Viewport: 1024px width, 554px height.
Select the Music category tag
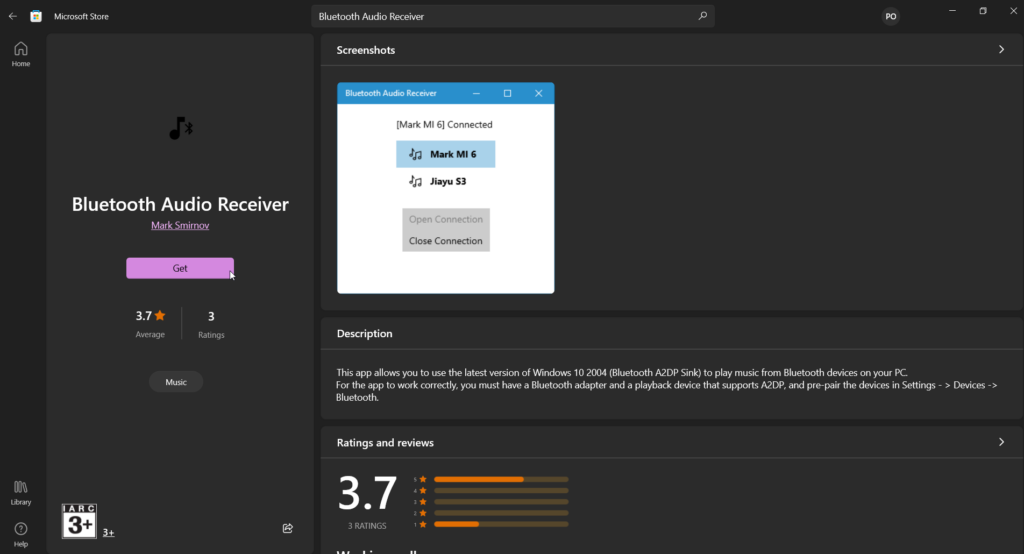pos(176,382)
